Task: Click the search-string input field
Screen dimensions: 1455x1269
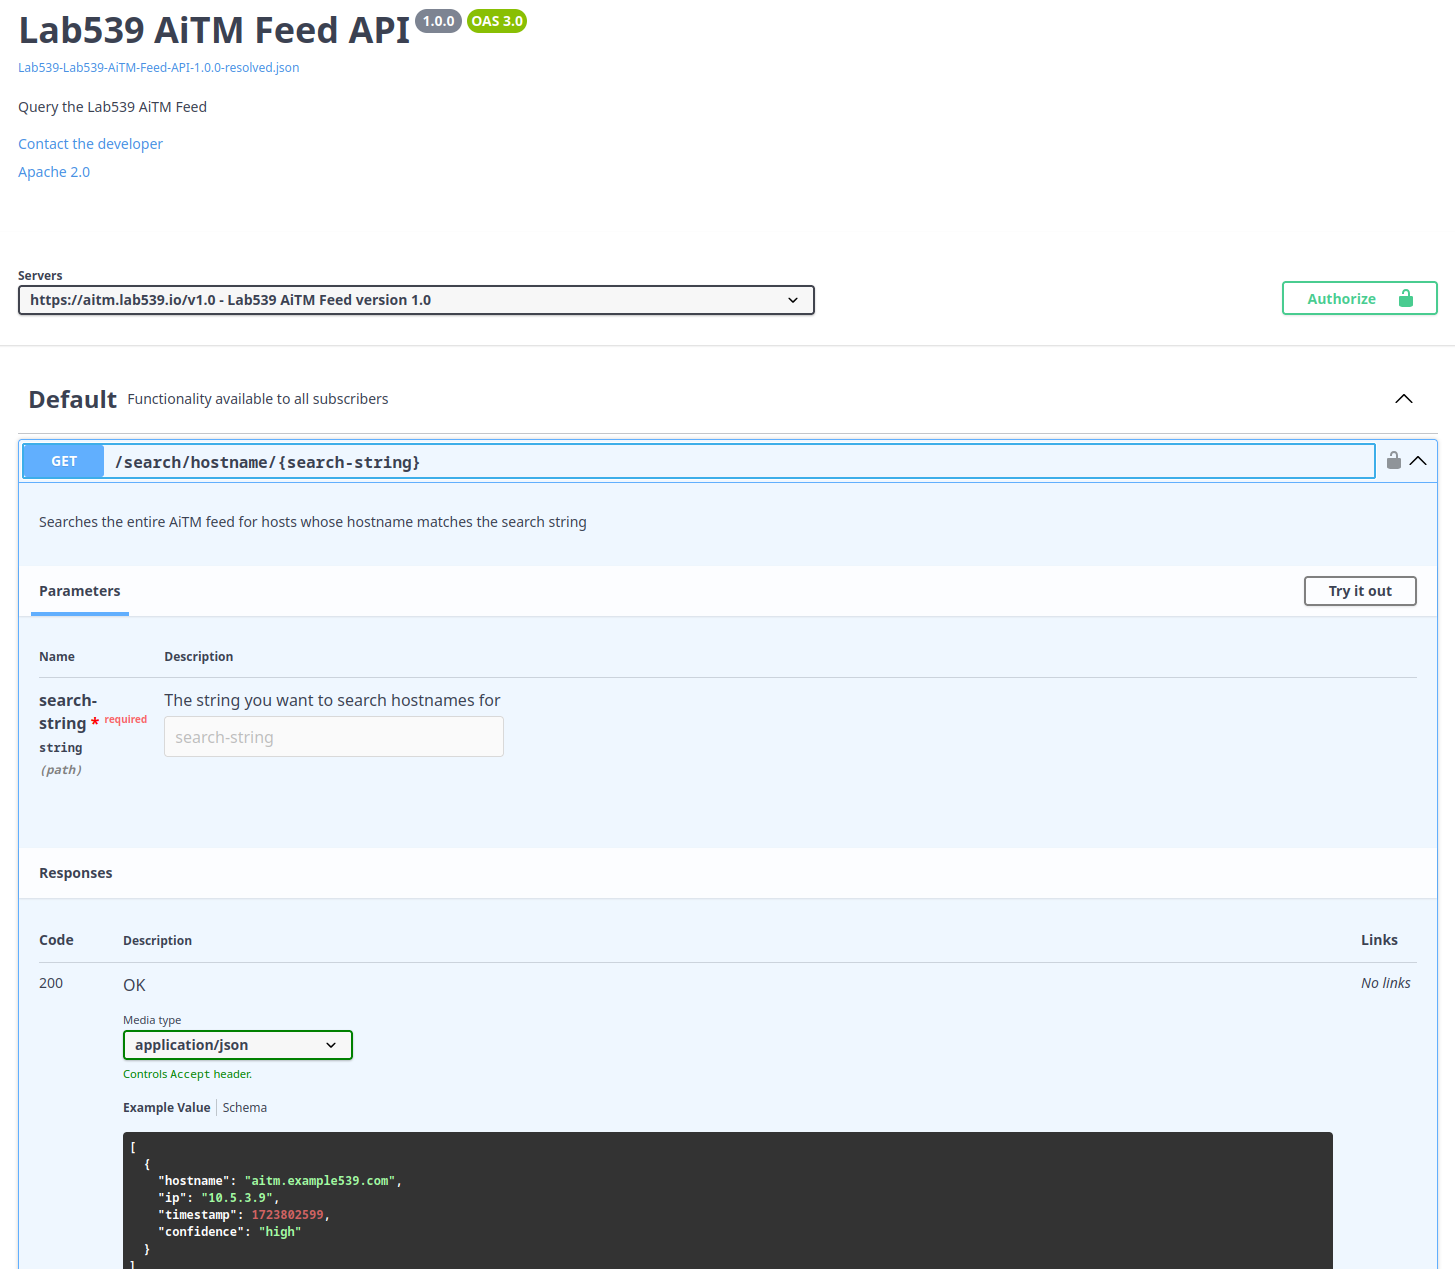Action: [x=334, y=737]
